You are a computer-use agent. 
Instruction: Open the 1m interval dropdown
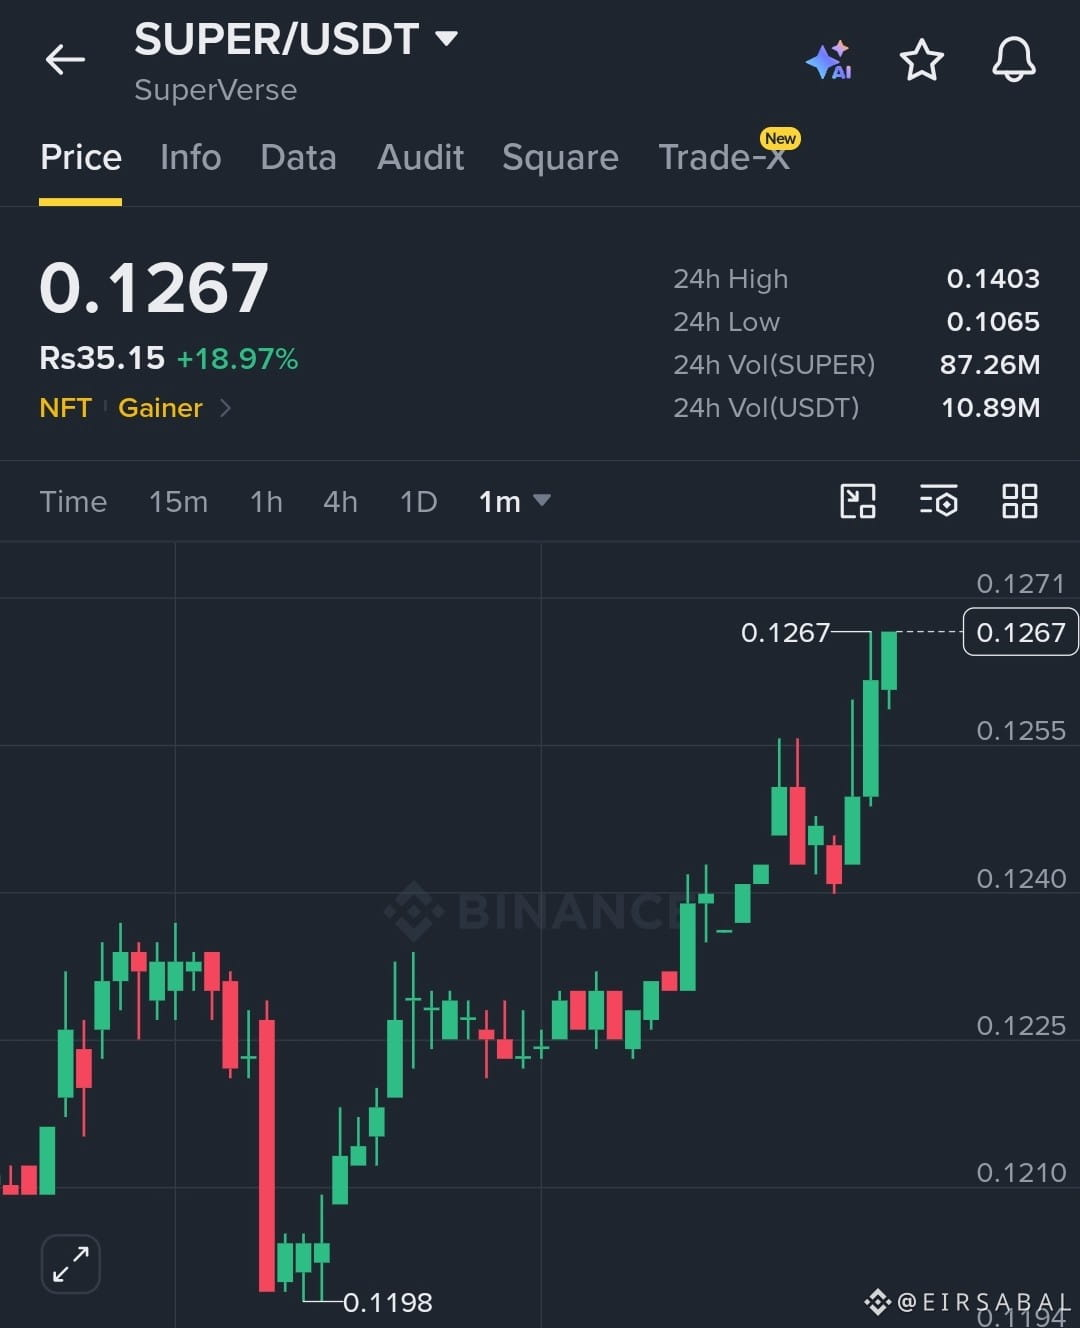pyautogui.click(x=514, y=501)
